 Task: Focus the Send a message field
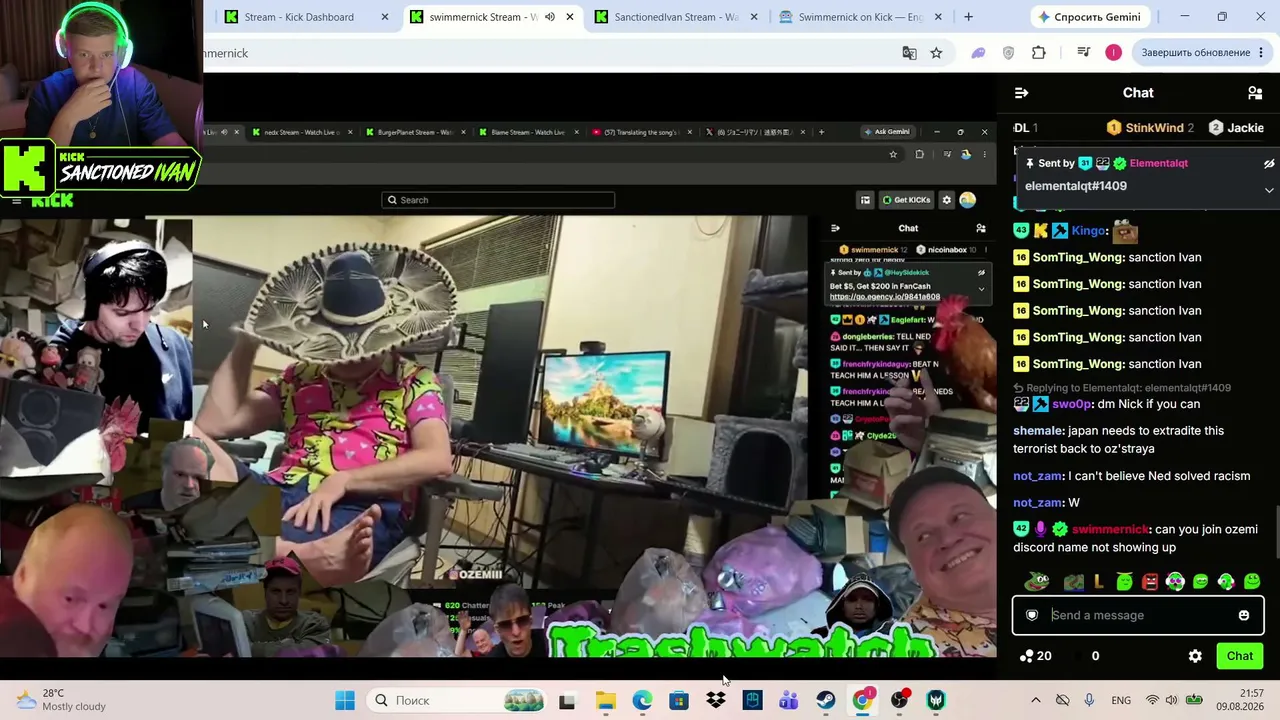click(x=1138, y=615)
